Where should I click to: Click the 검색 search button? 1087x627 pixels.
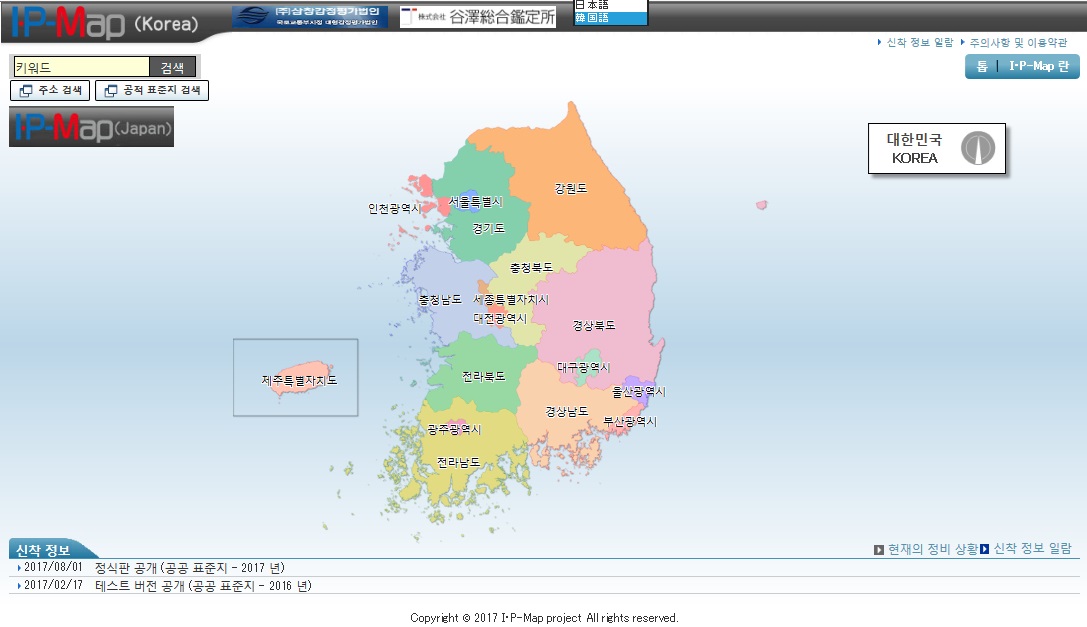(x=173, y=67)
